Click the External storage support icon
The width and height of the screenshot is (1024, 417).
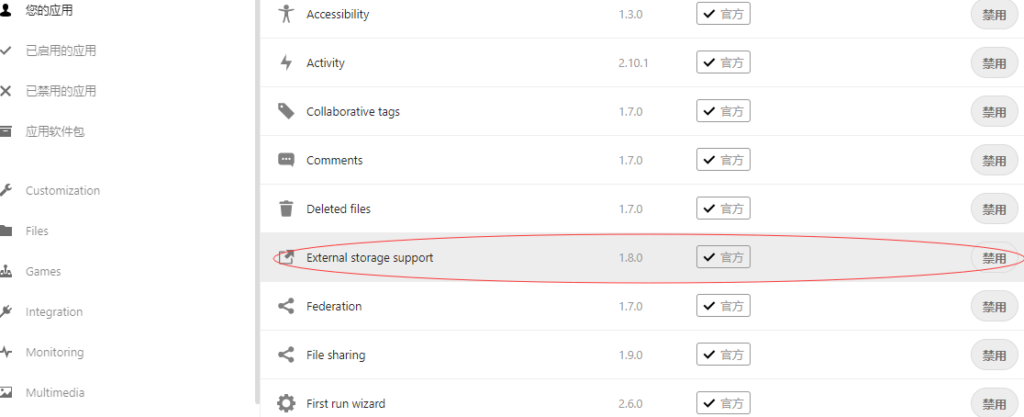pyautogui.click(x=285, y=257)
